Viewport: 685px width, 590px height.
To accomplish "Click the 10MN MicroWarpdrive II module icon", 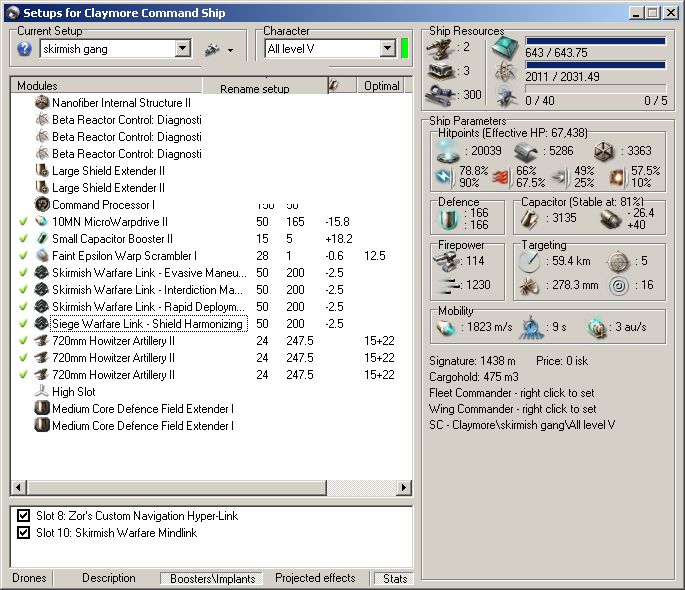I will pos(42,221).
